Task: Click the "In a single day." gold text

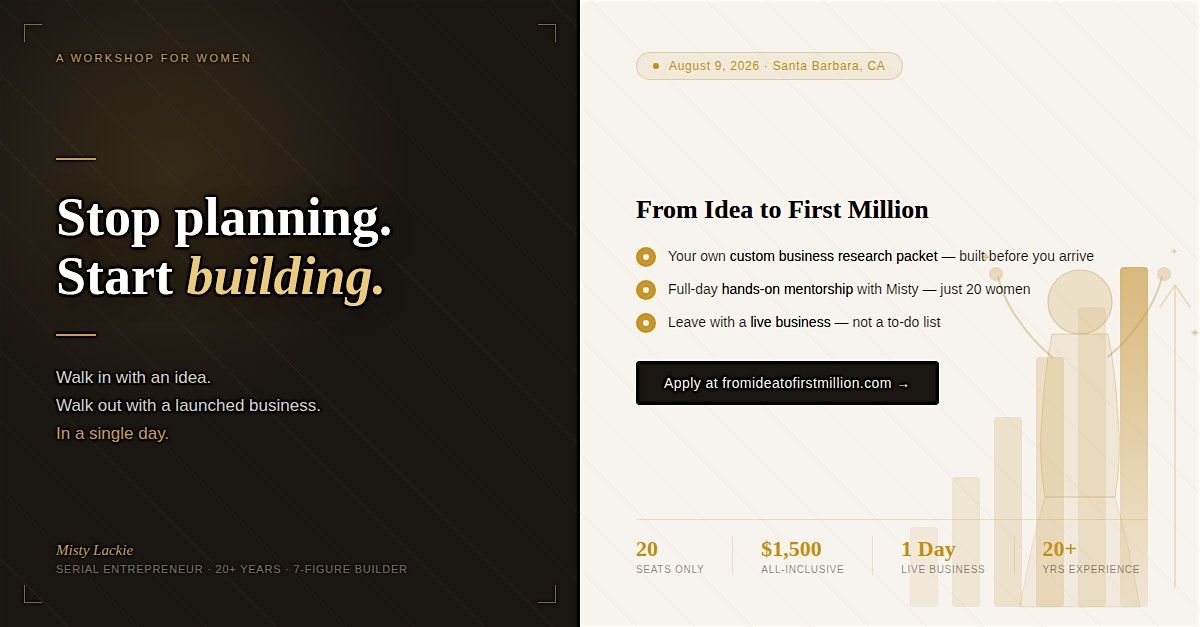Action: pyautogui.click(x=112, y=434)
